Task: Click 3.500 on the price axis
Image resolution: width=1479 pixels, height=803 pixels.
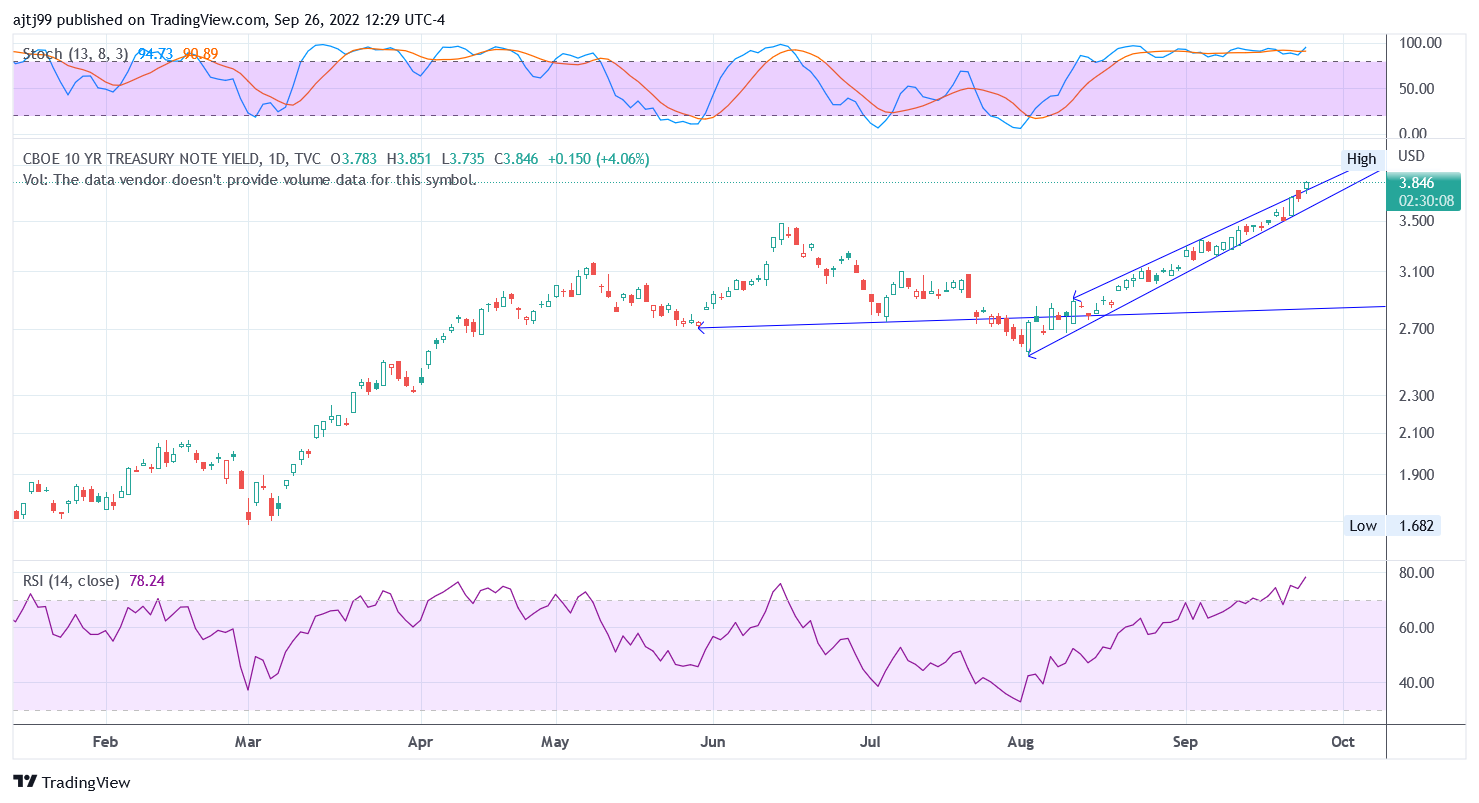Action: pos(1418,221)
